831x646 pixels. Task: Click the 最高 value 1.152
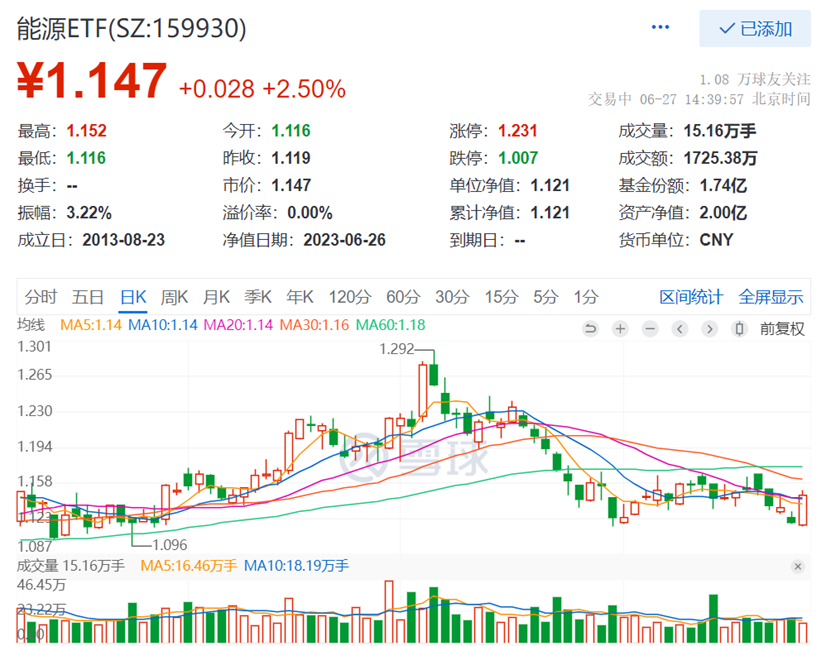(86, 130)
